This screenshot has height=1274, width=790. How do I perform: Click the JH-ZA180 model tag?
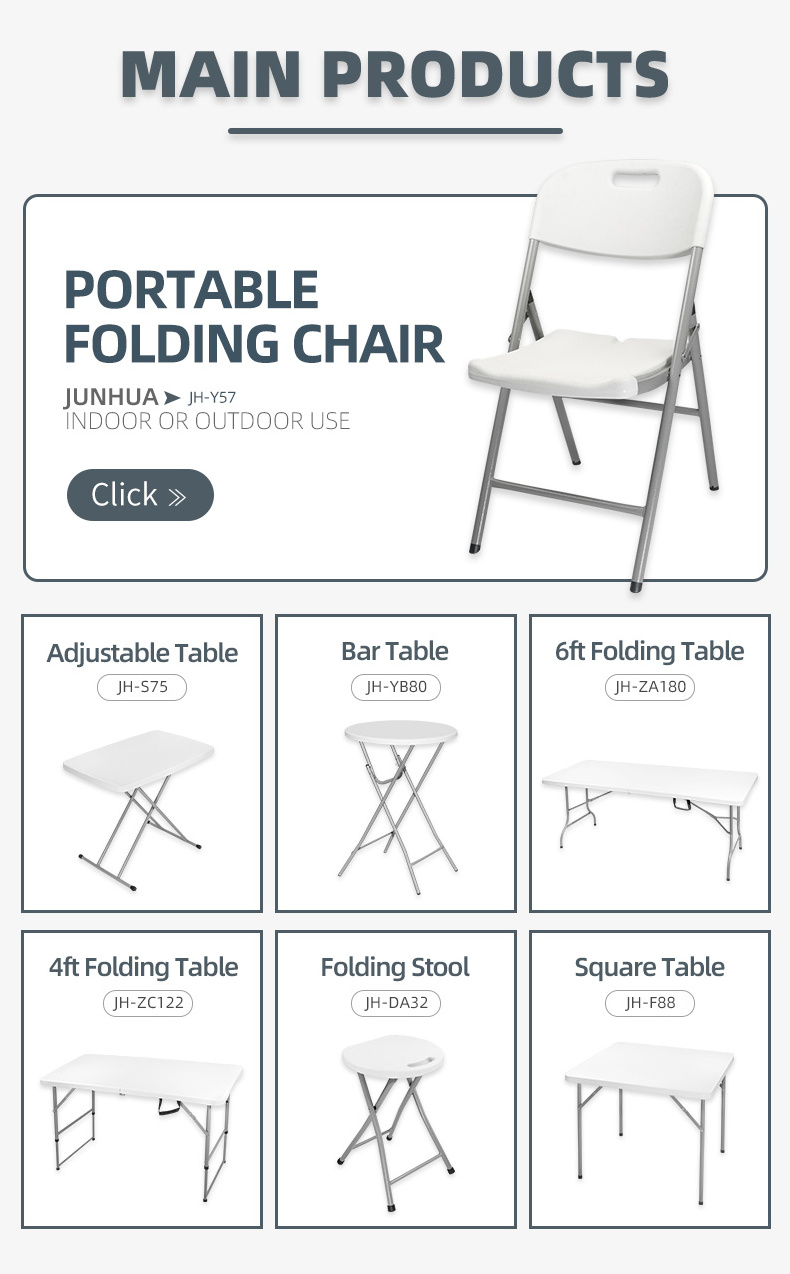tap(650, 687)
